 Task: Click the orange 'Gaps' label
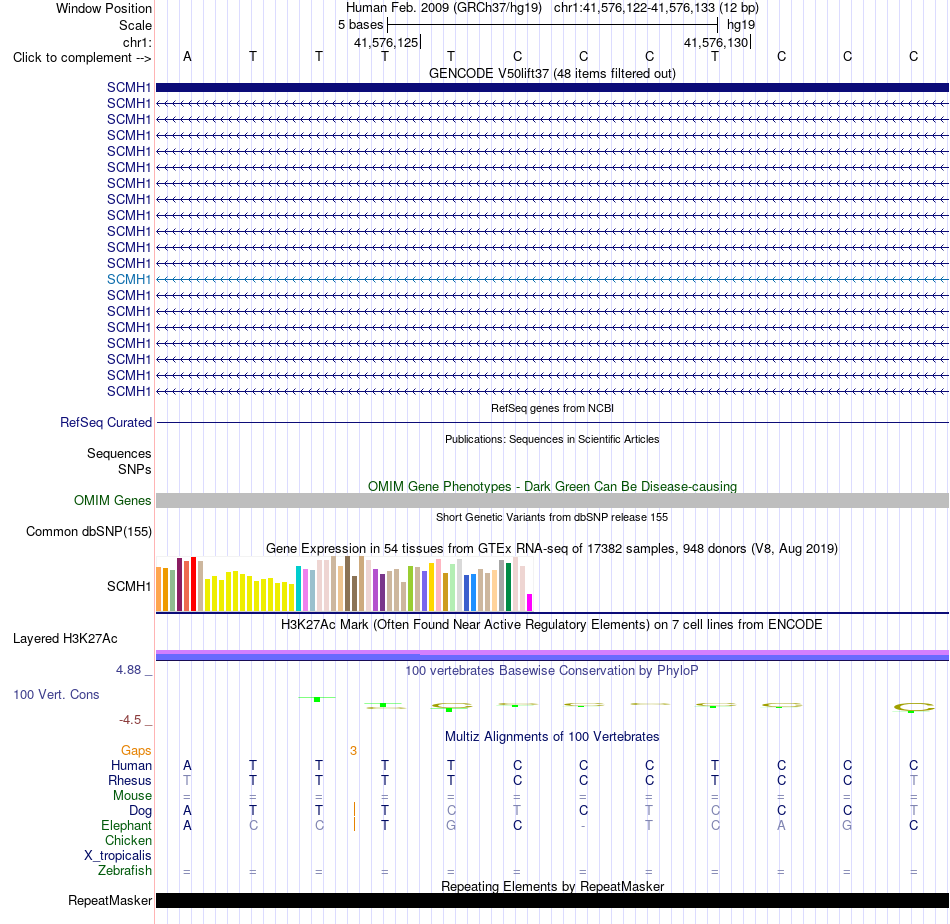pyautogui.click(x=136, y=751)
